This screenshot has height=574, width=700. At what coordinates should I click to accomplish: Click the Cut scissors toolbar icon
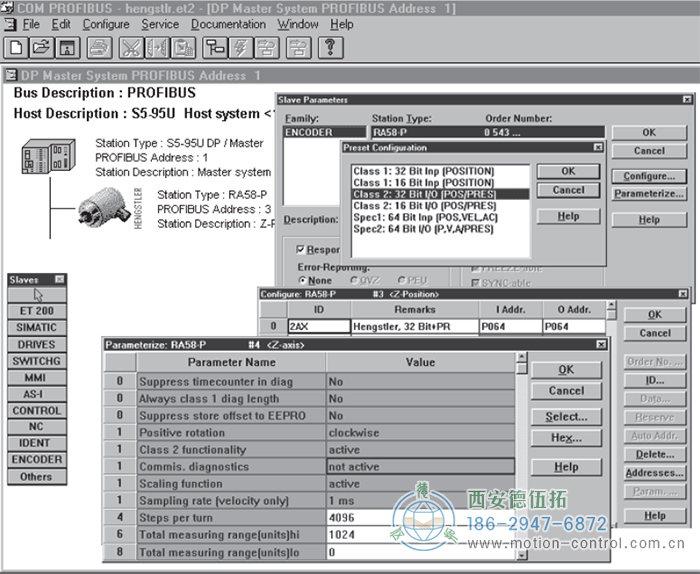(x=131, y=47)
